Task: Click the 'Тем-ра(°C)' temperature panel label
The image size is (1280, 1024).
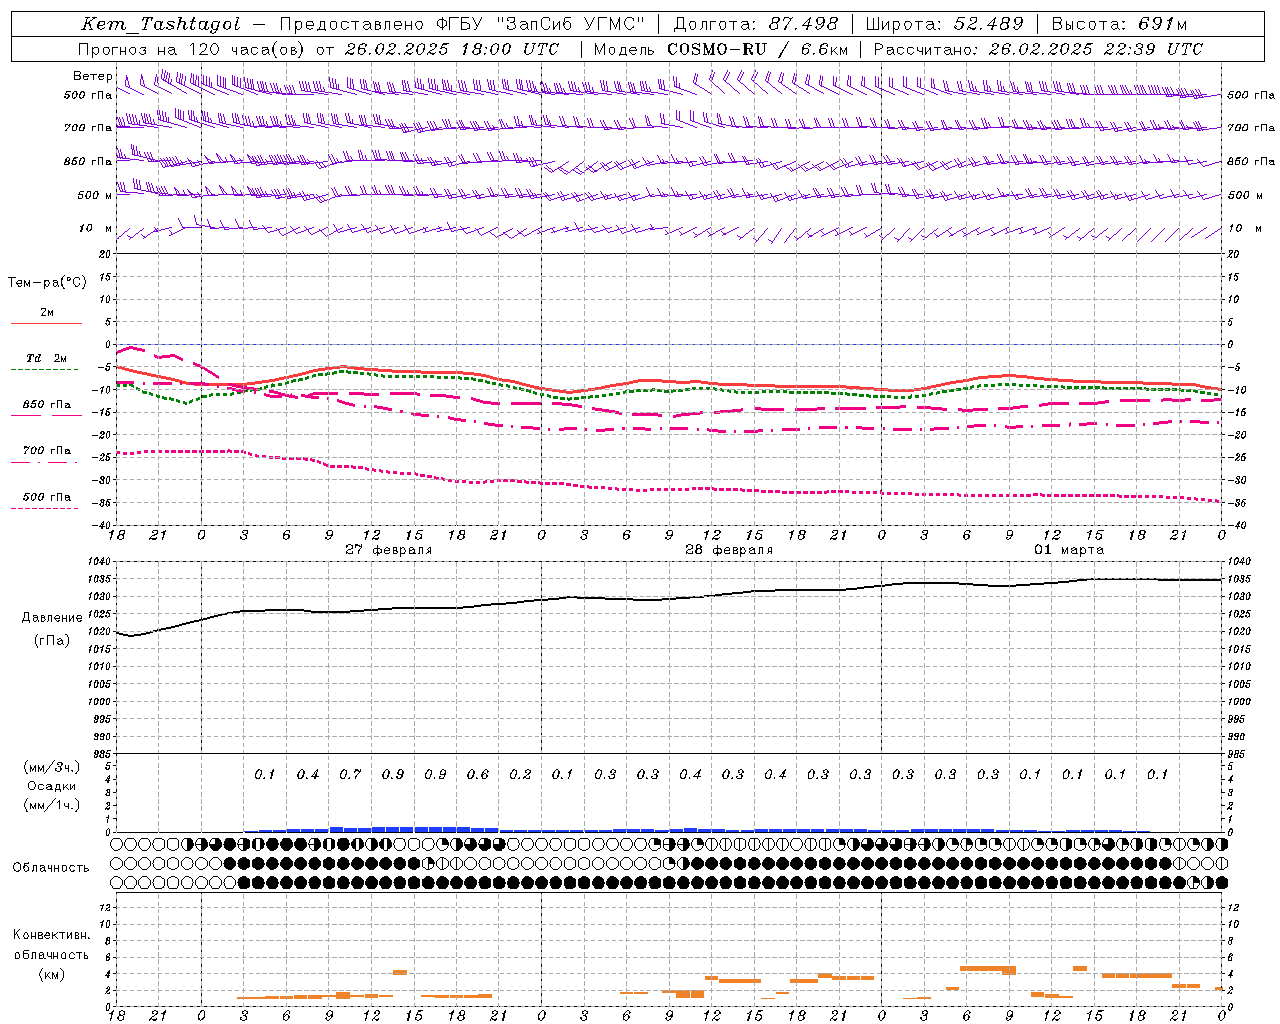Action: click(47, 283)
